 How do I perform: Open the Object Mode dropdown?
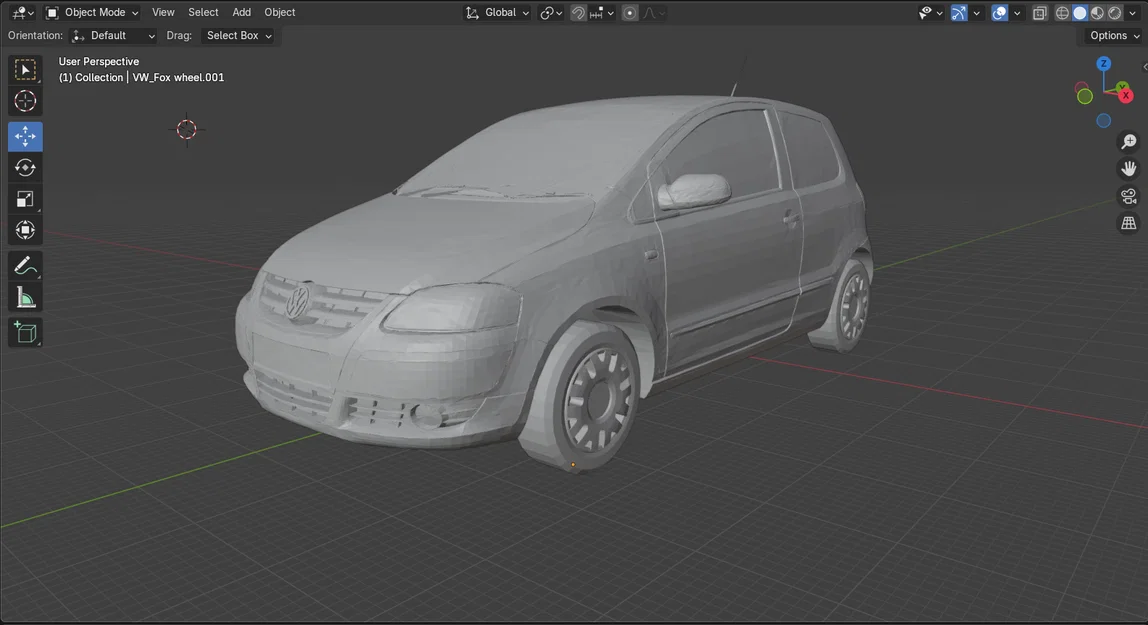click(x=95, y=12)
